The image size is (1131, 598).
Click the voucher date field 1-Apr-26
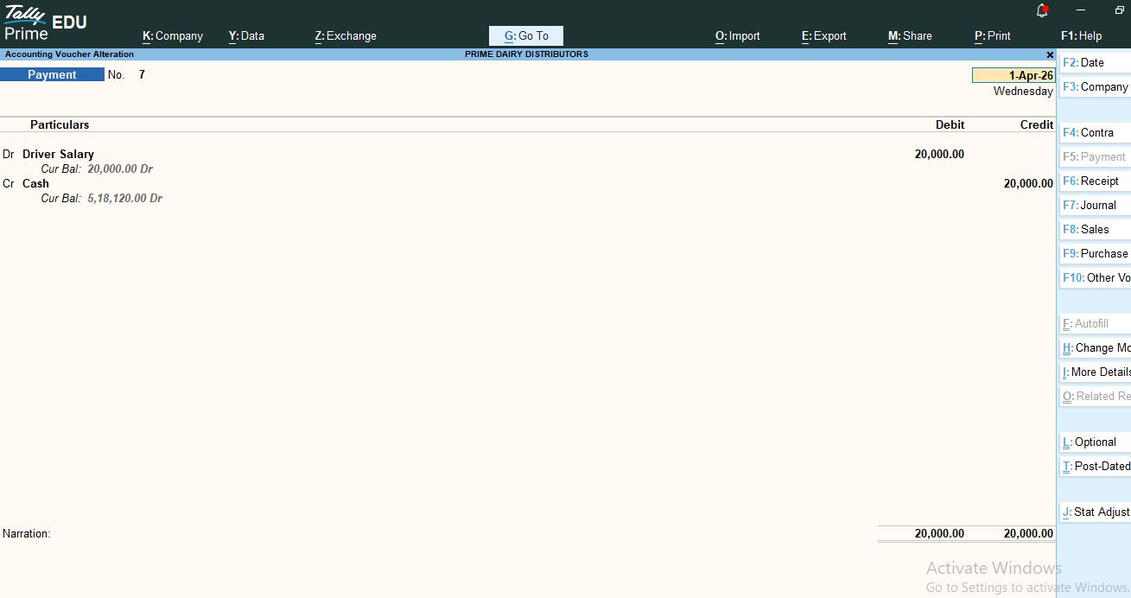(x=1013, y=75)
